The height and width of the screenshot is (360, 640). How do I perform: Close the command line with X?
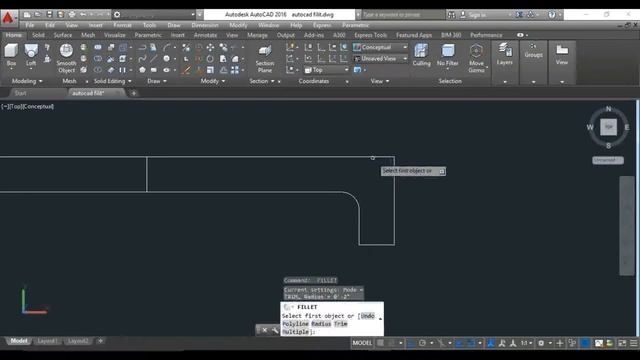click(x=264, y=330)
